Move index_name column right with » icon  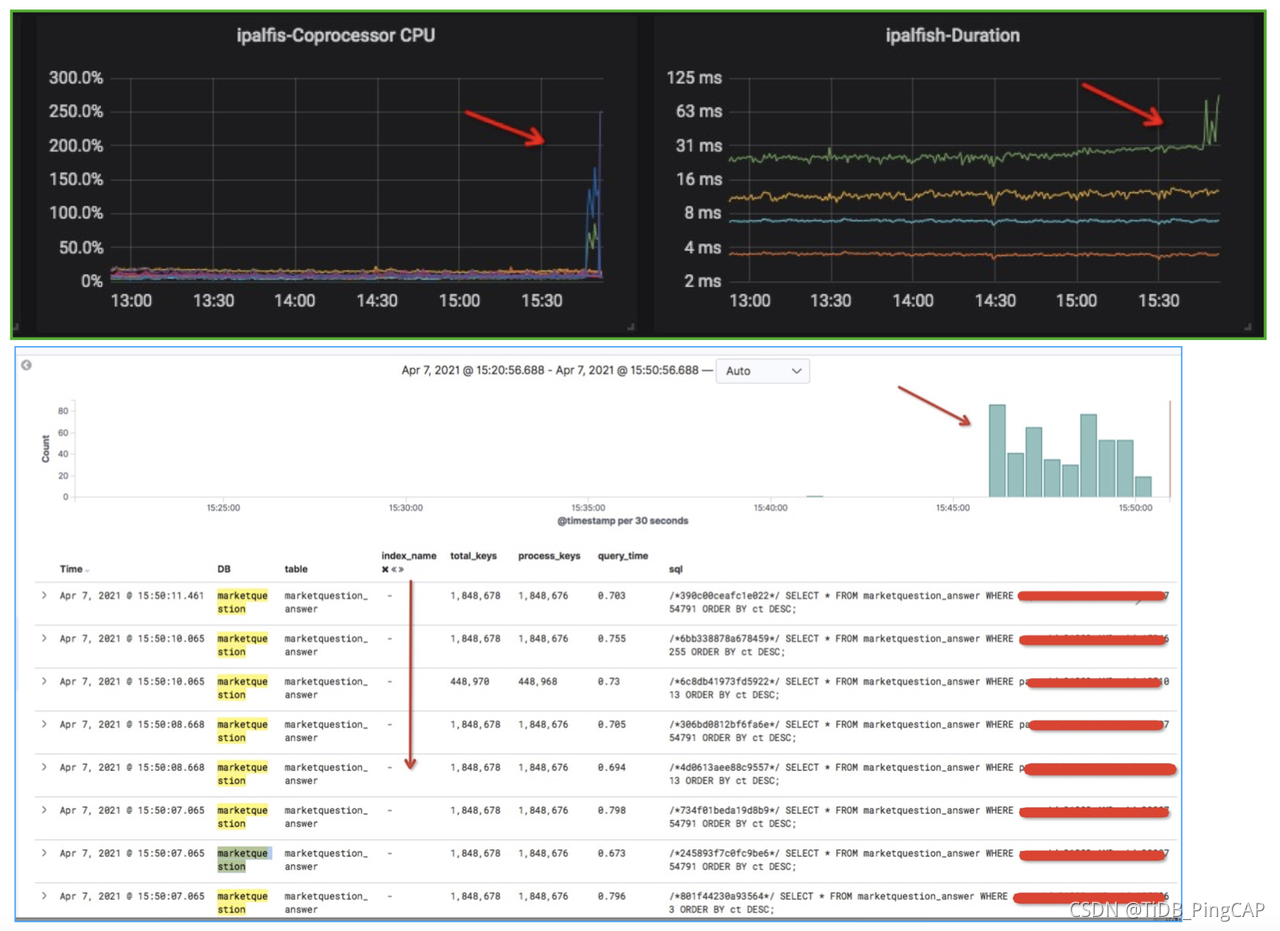click(400, 569)
